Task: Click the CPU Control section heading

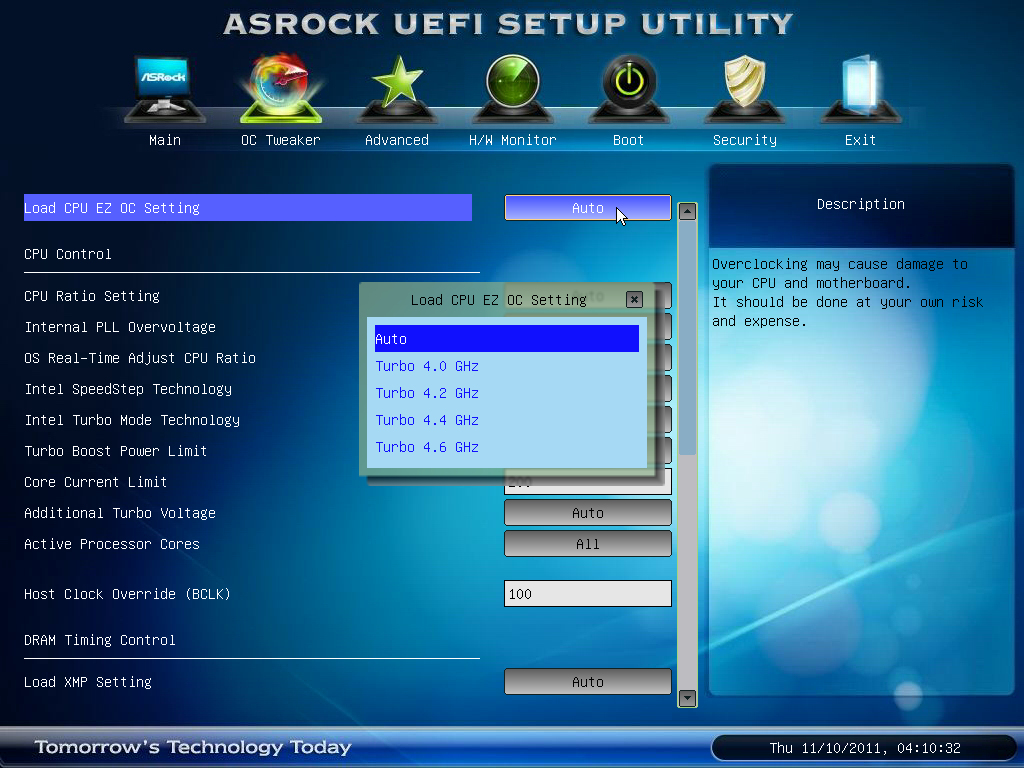Action: point(68,254)
